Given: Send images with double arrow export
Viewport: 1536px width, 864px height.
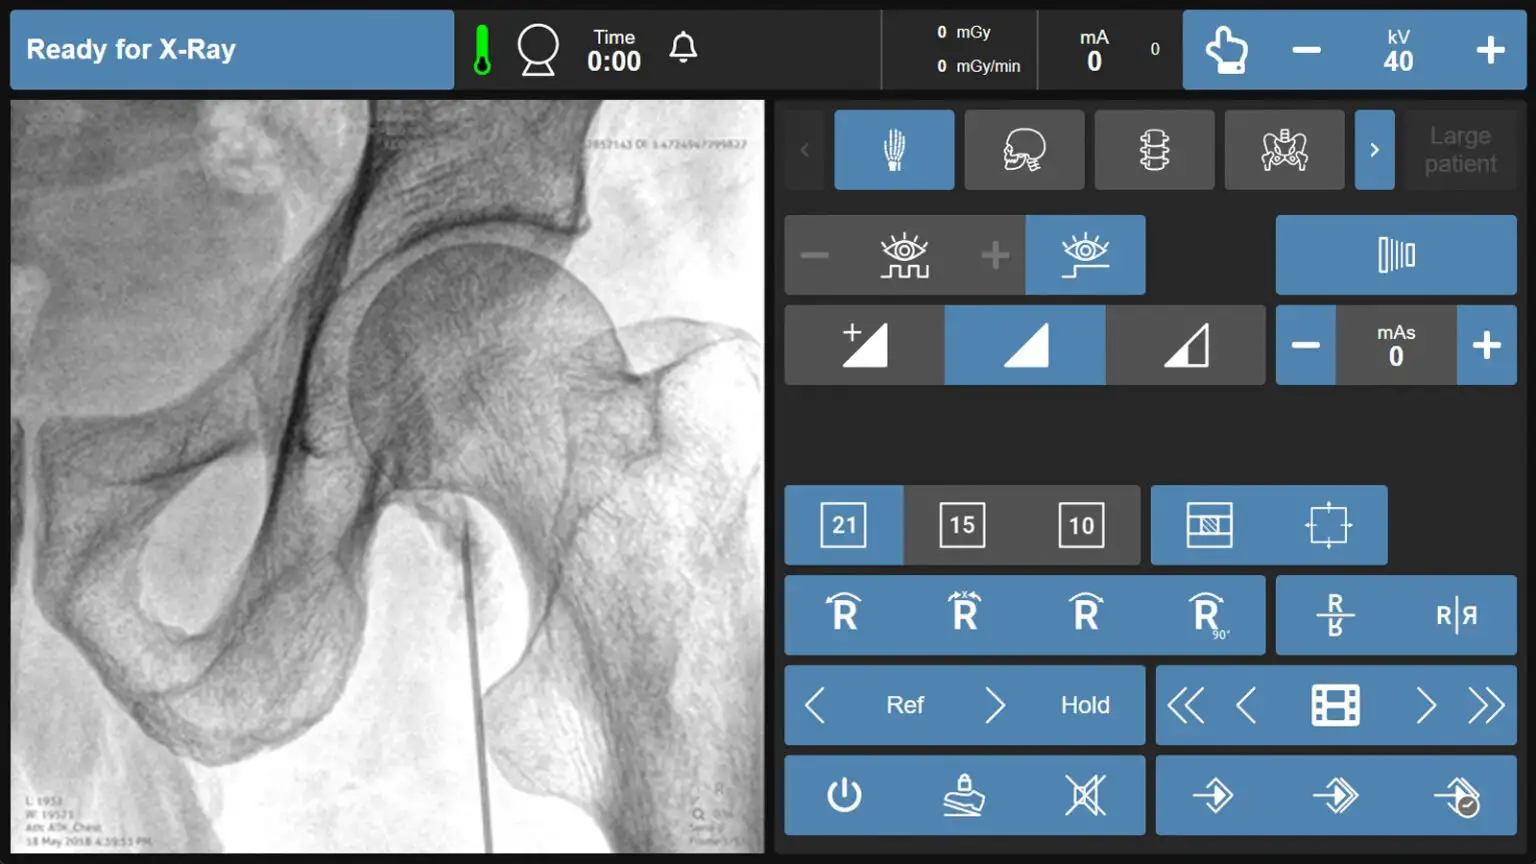Looking at the screenshot, I should click(x=1335, y=795).
